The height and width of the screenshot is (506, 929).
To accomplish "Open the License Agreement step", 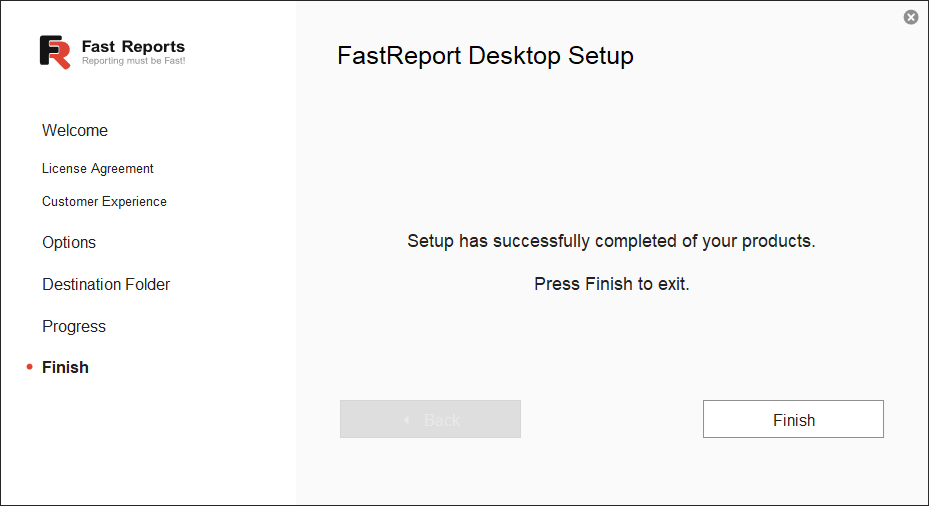I will click(x=98, y=169).
